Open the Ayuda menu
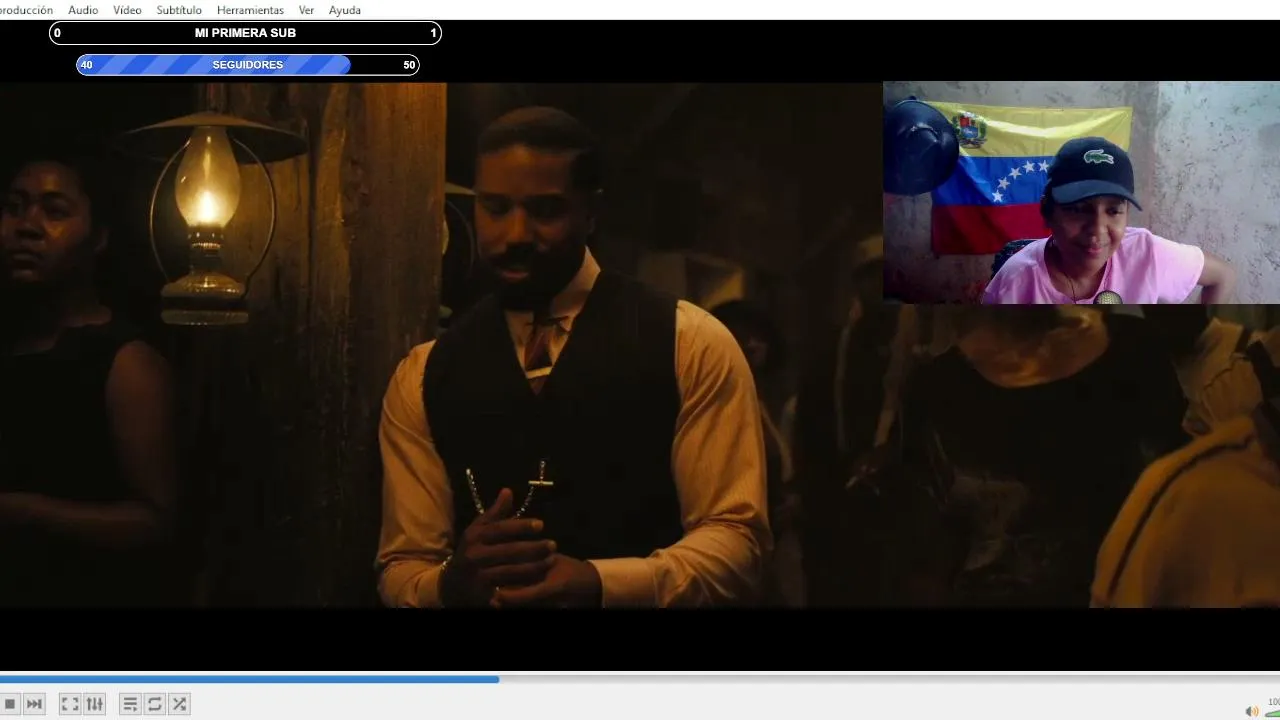The height and width of the screenshot is (720, 1280). coord(345,10)
